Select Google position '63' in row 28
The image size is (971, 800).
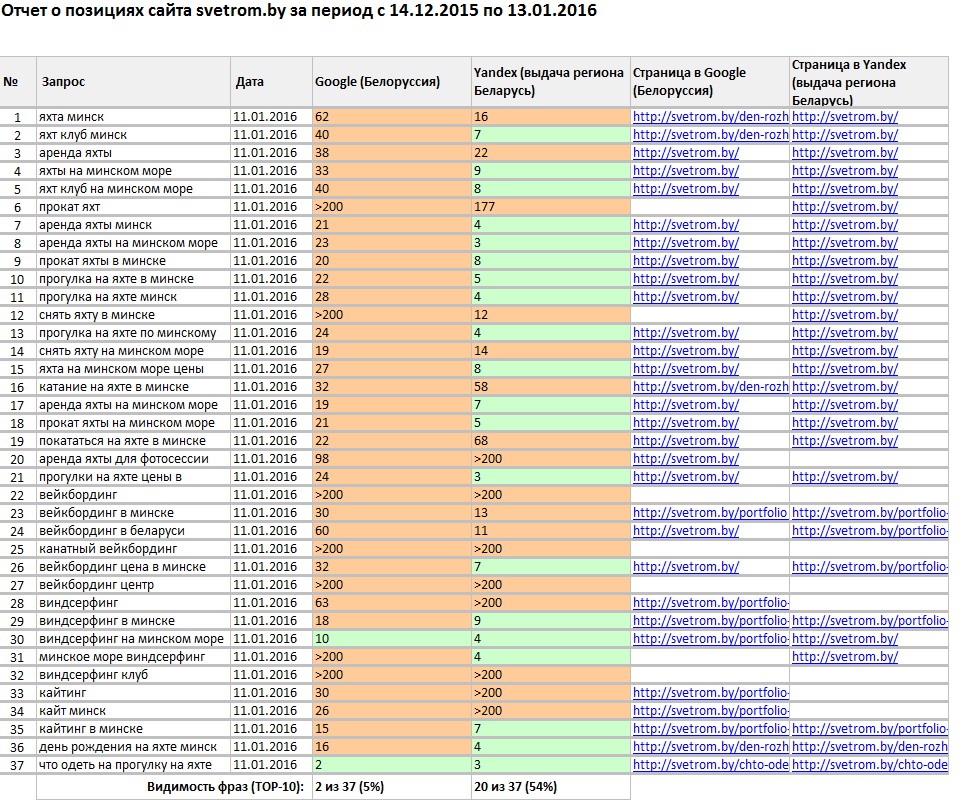[391, 602]
